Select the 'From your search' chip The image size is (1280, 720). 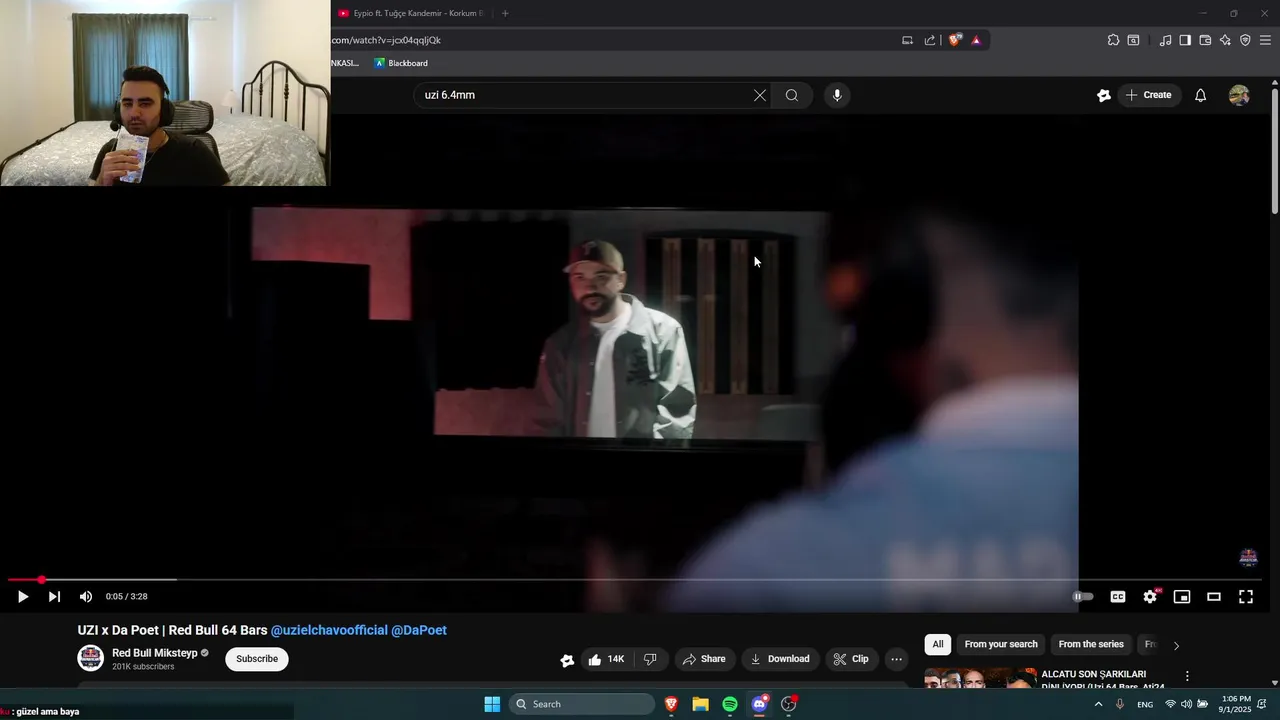pos(1001,644)
